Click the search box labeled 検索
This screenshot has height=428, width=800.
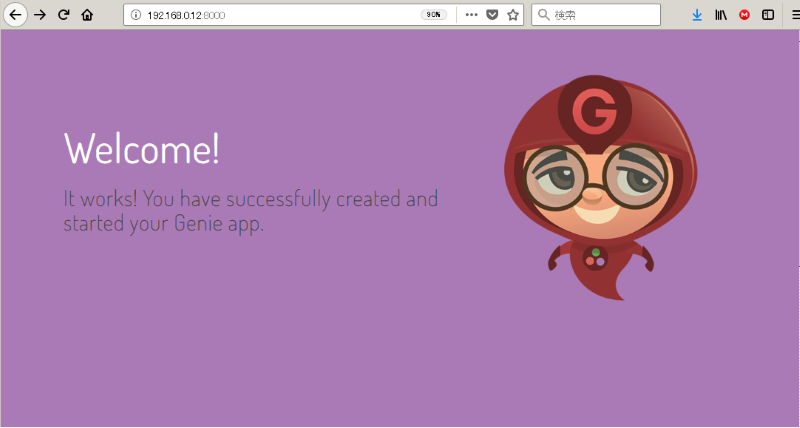596,15
